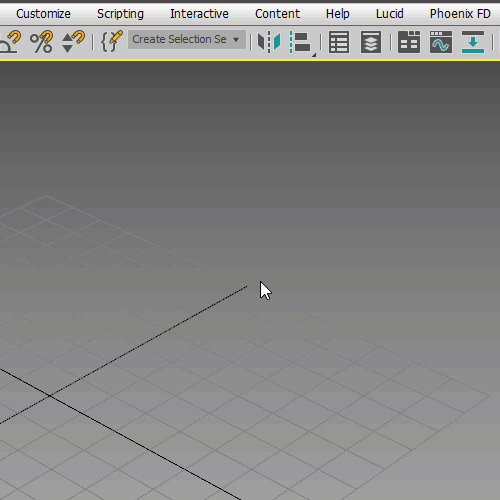Toggle the Angle Snap button

tap(10, 42)
